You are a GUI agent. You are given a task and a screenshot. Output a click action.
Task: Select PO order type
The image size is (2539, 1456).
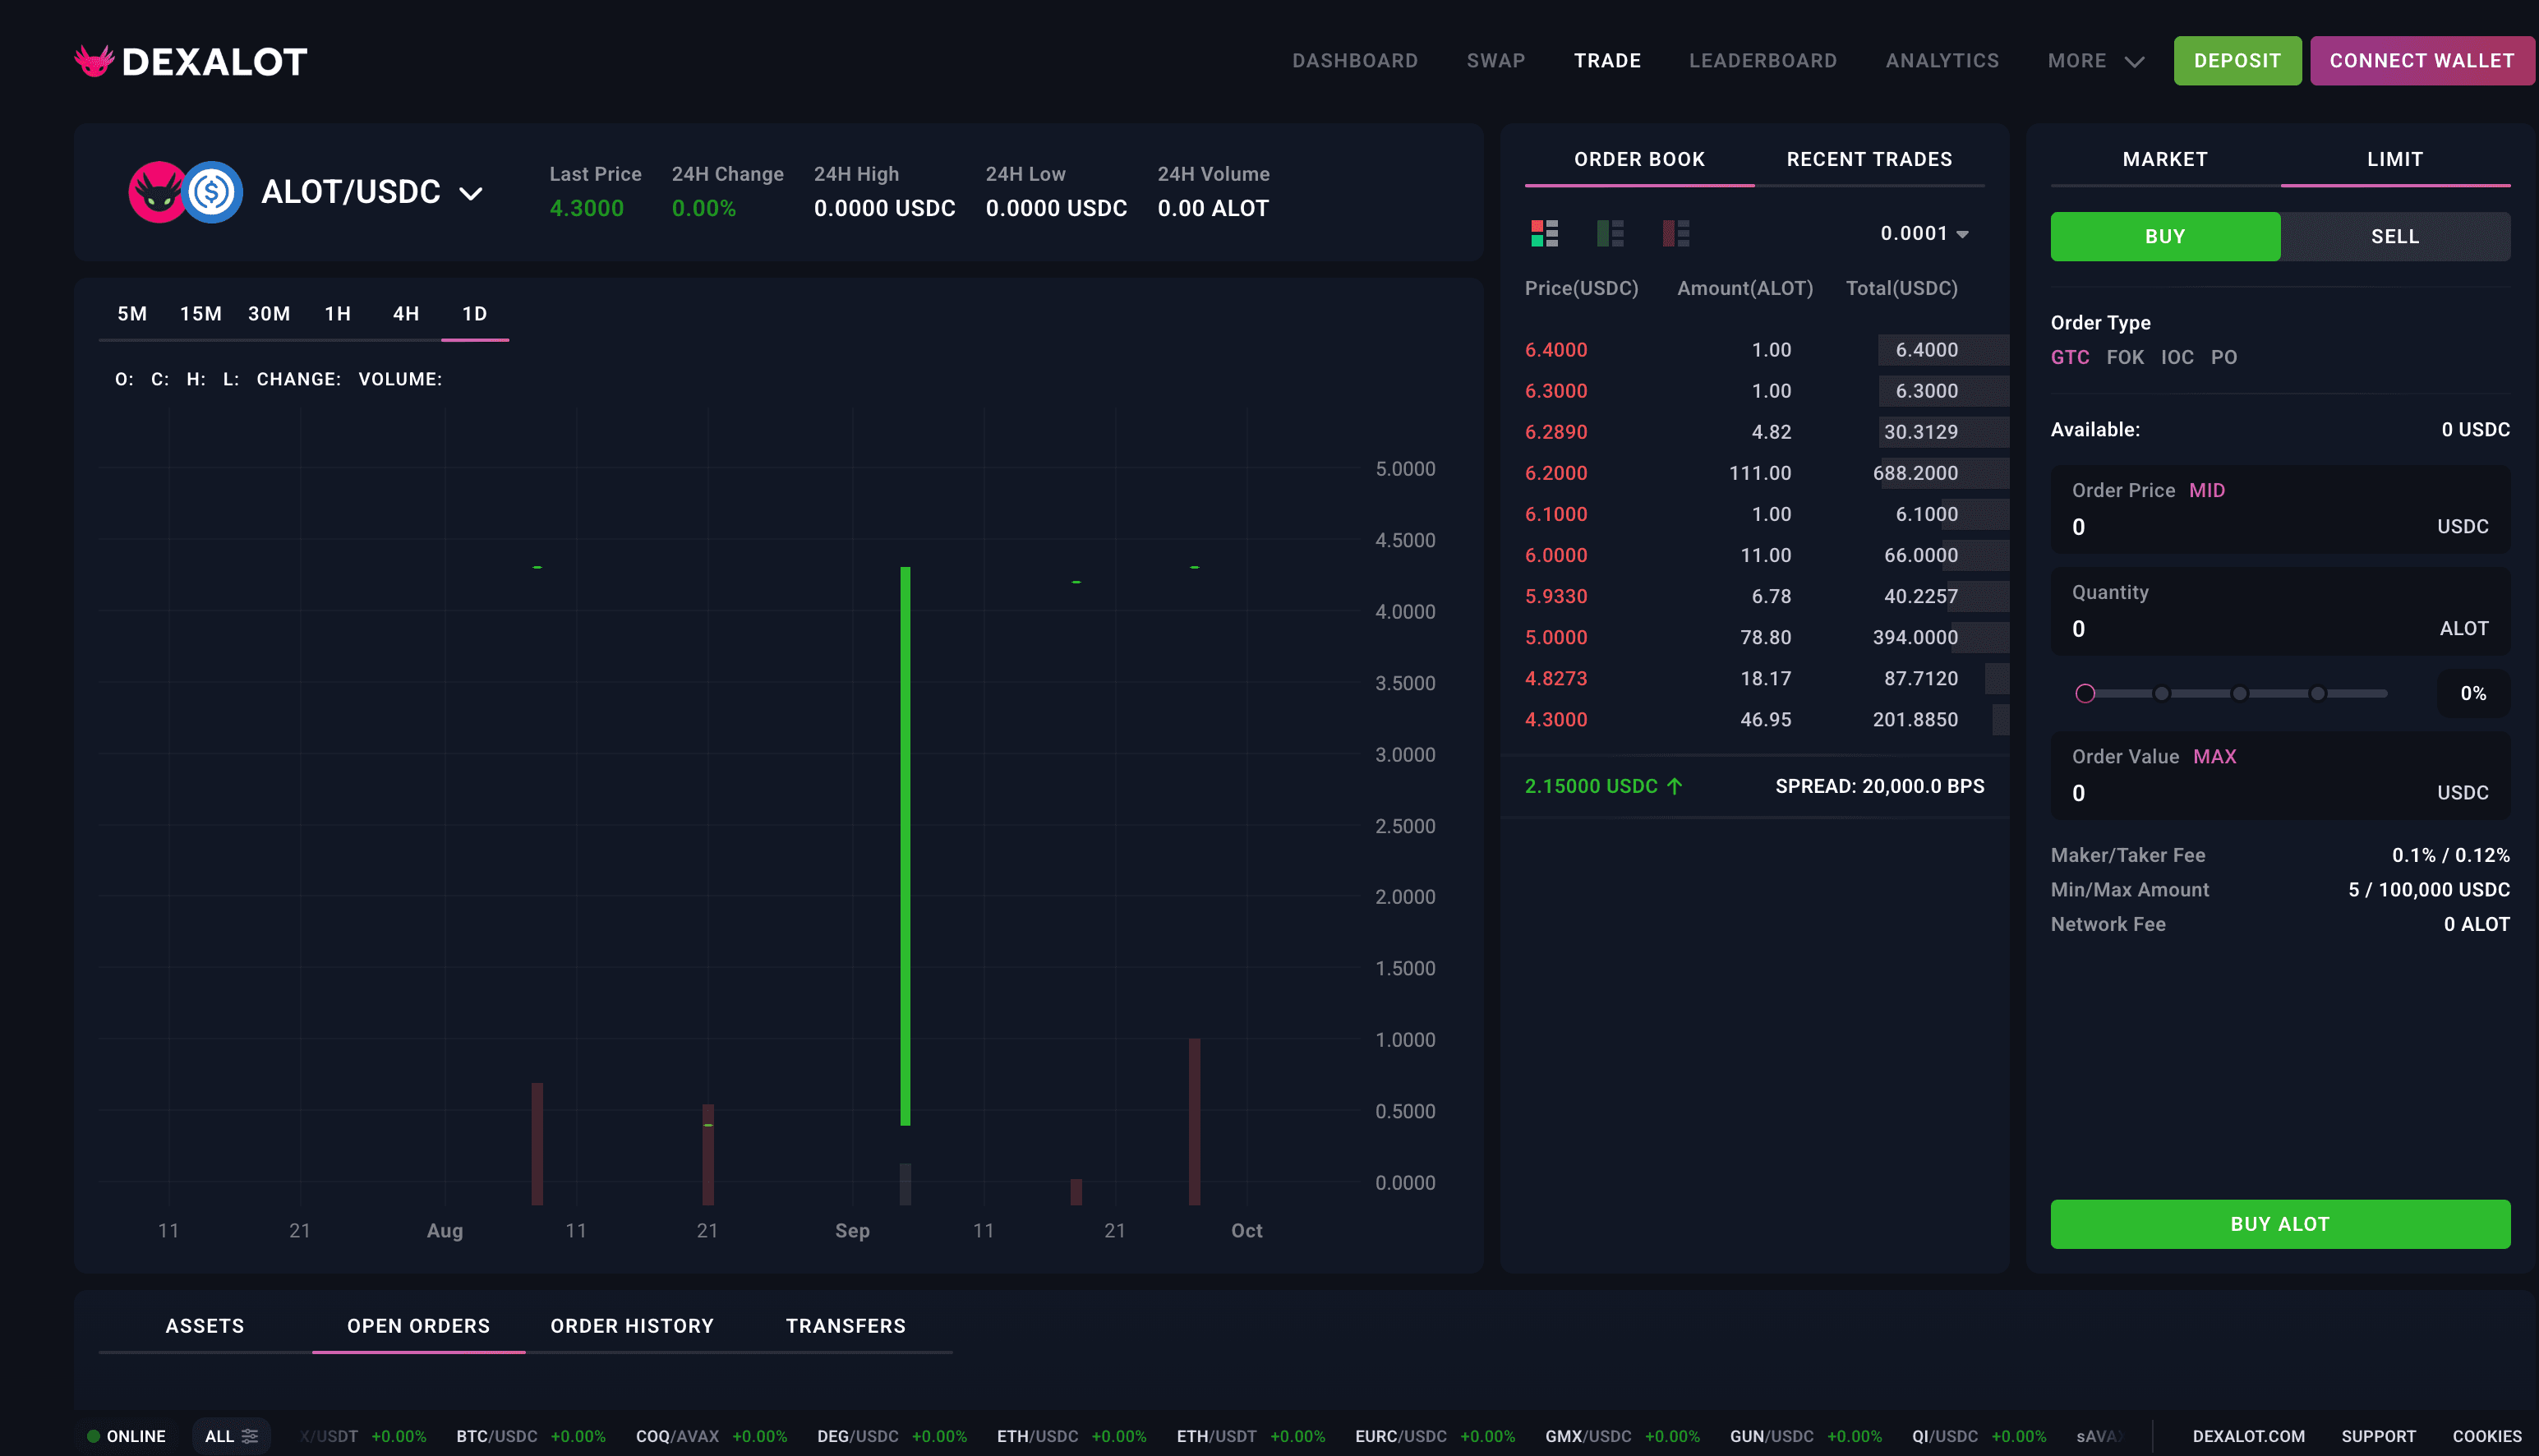pos(2223,357)
